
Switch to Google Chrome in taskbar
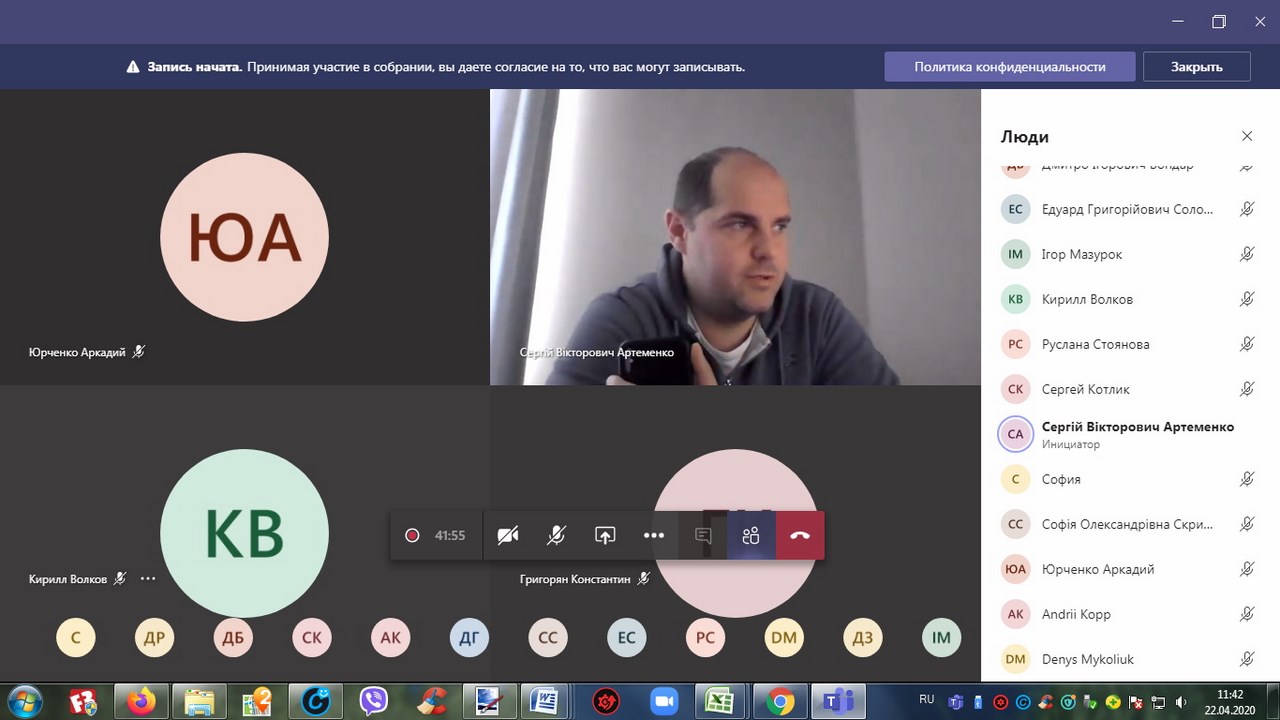pos(780,702)
